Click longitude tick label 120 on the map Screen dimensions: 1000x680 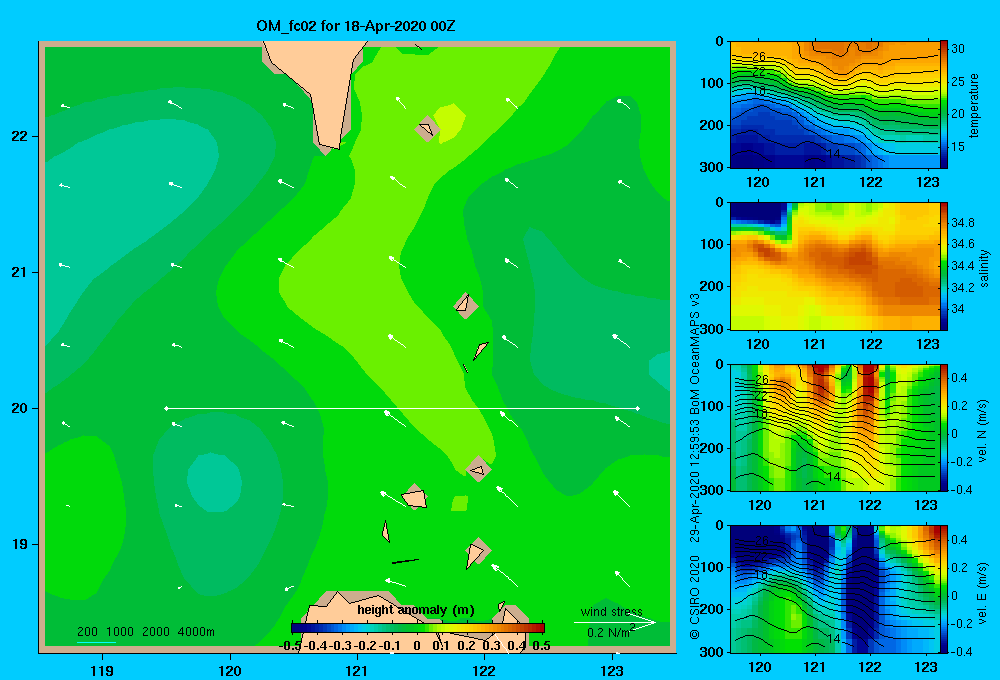tap(230, 670)
